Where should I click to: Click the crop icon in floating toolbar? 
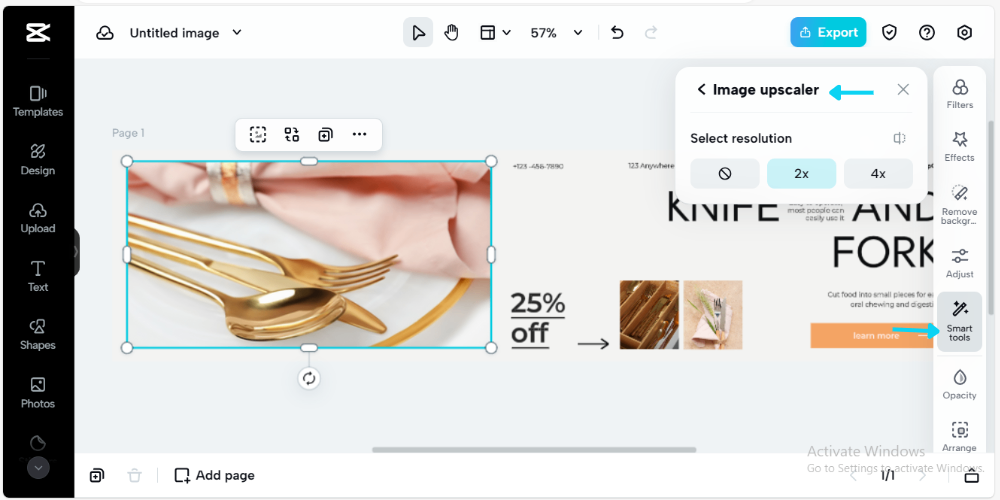tap(258, 134)
